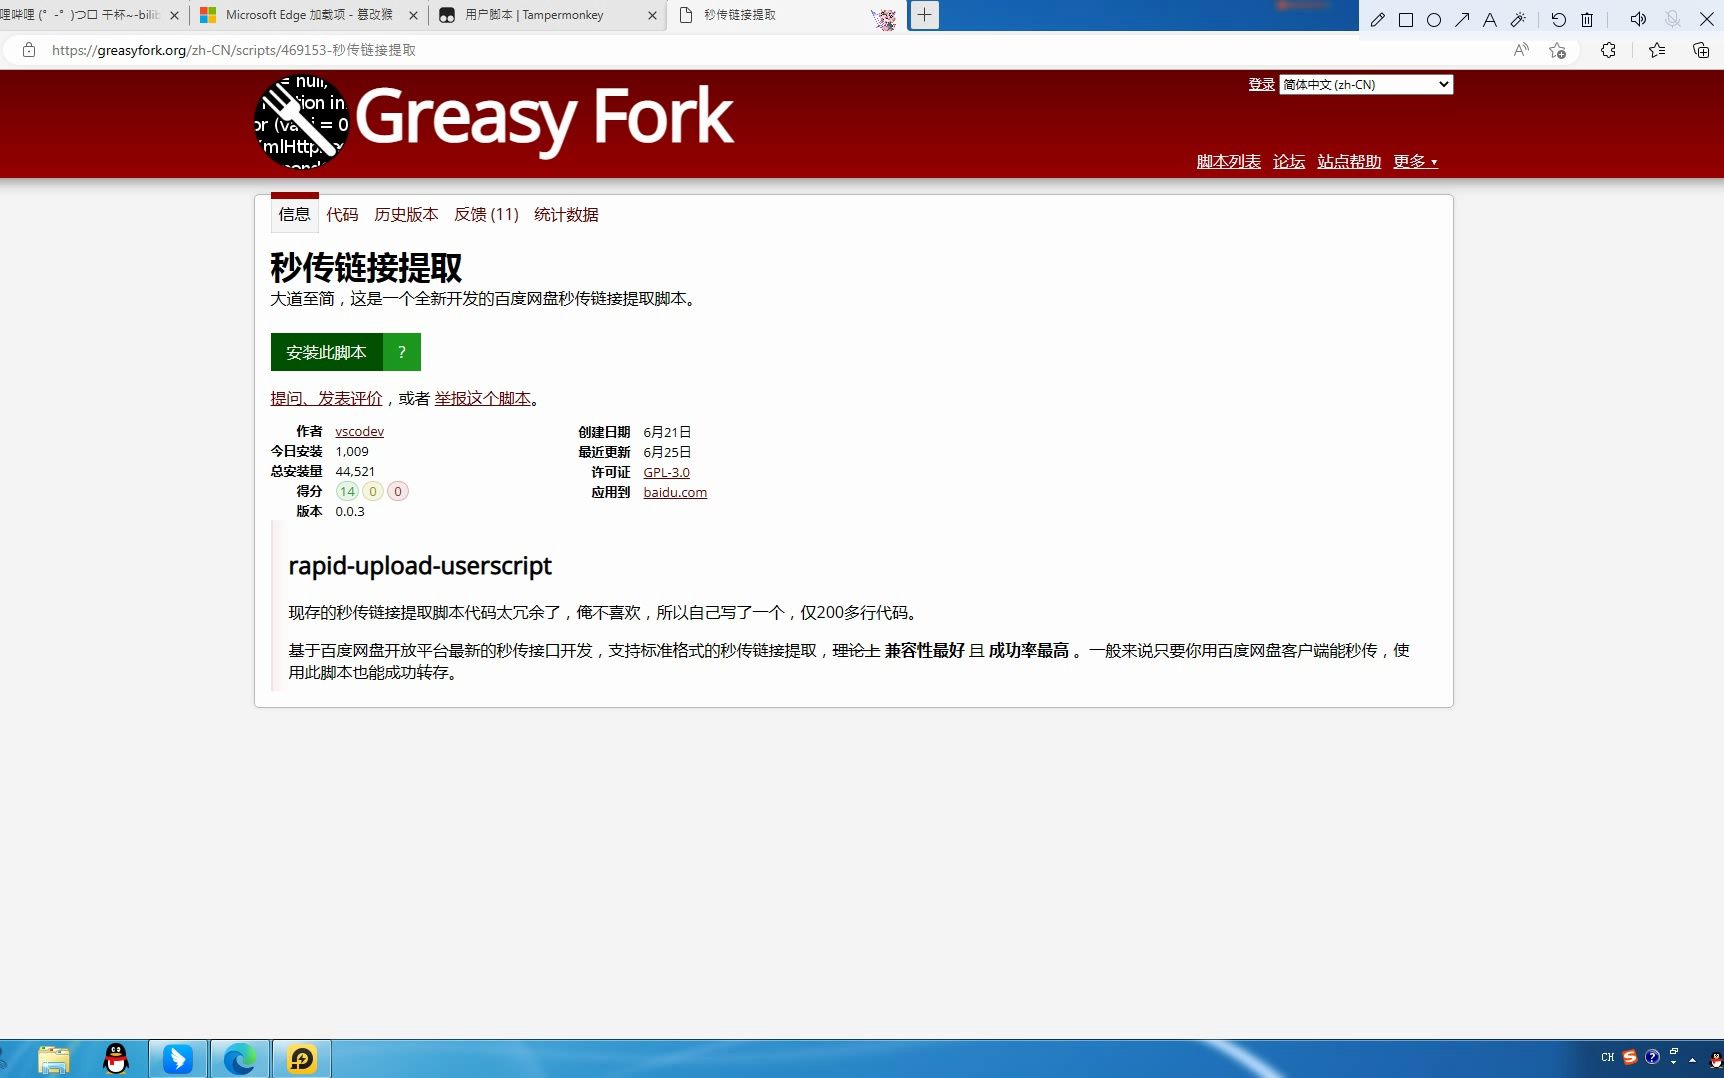Click the 秒传链接提取 script title

pyautogui.click(x=366, y=267)
